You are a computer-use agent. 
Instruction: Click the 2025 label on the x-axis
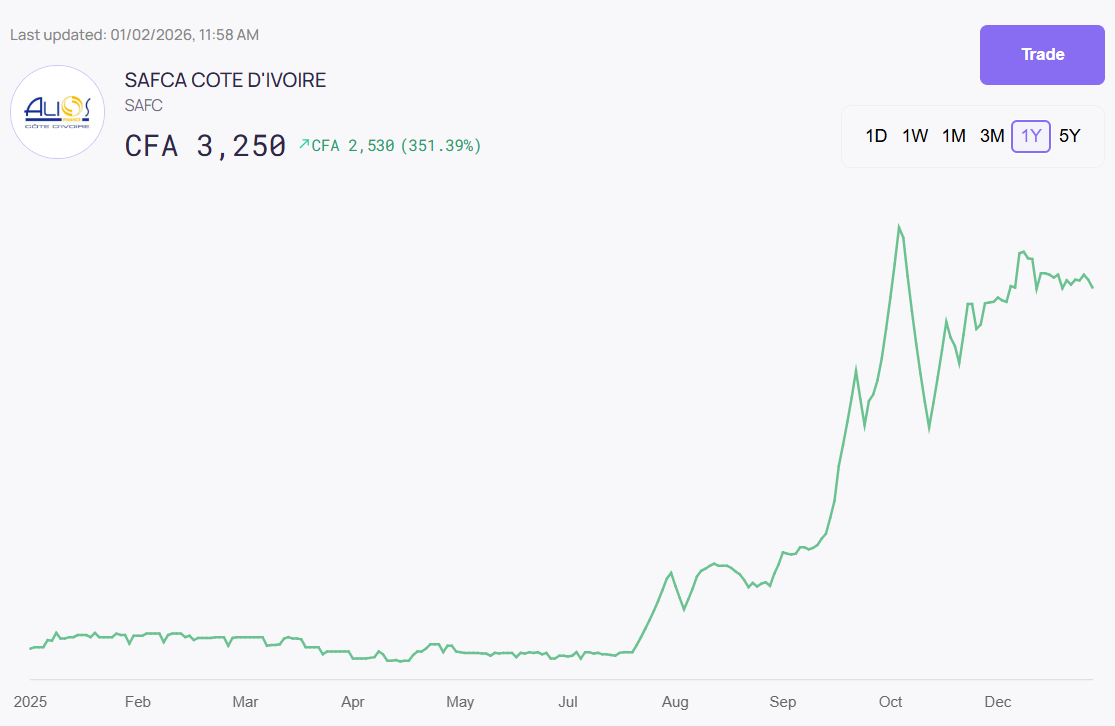point(30,702)
